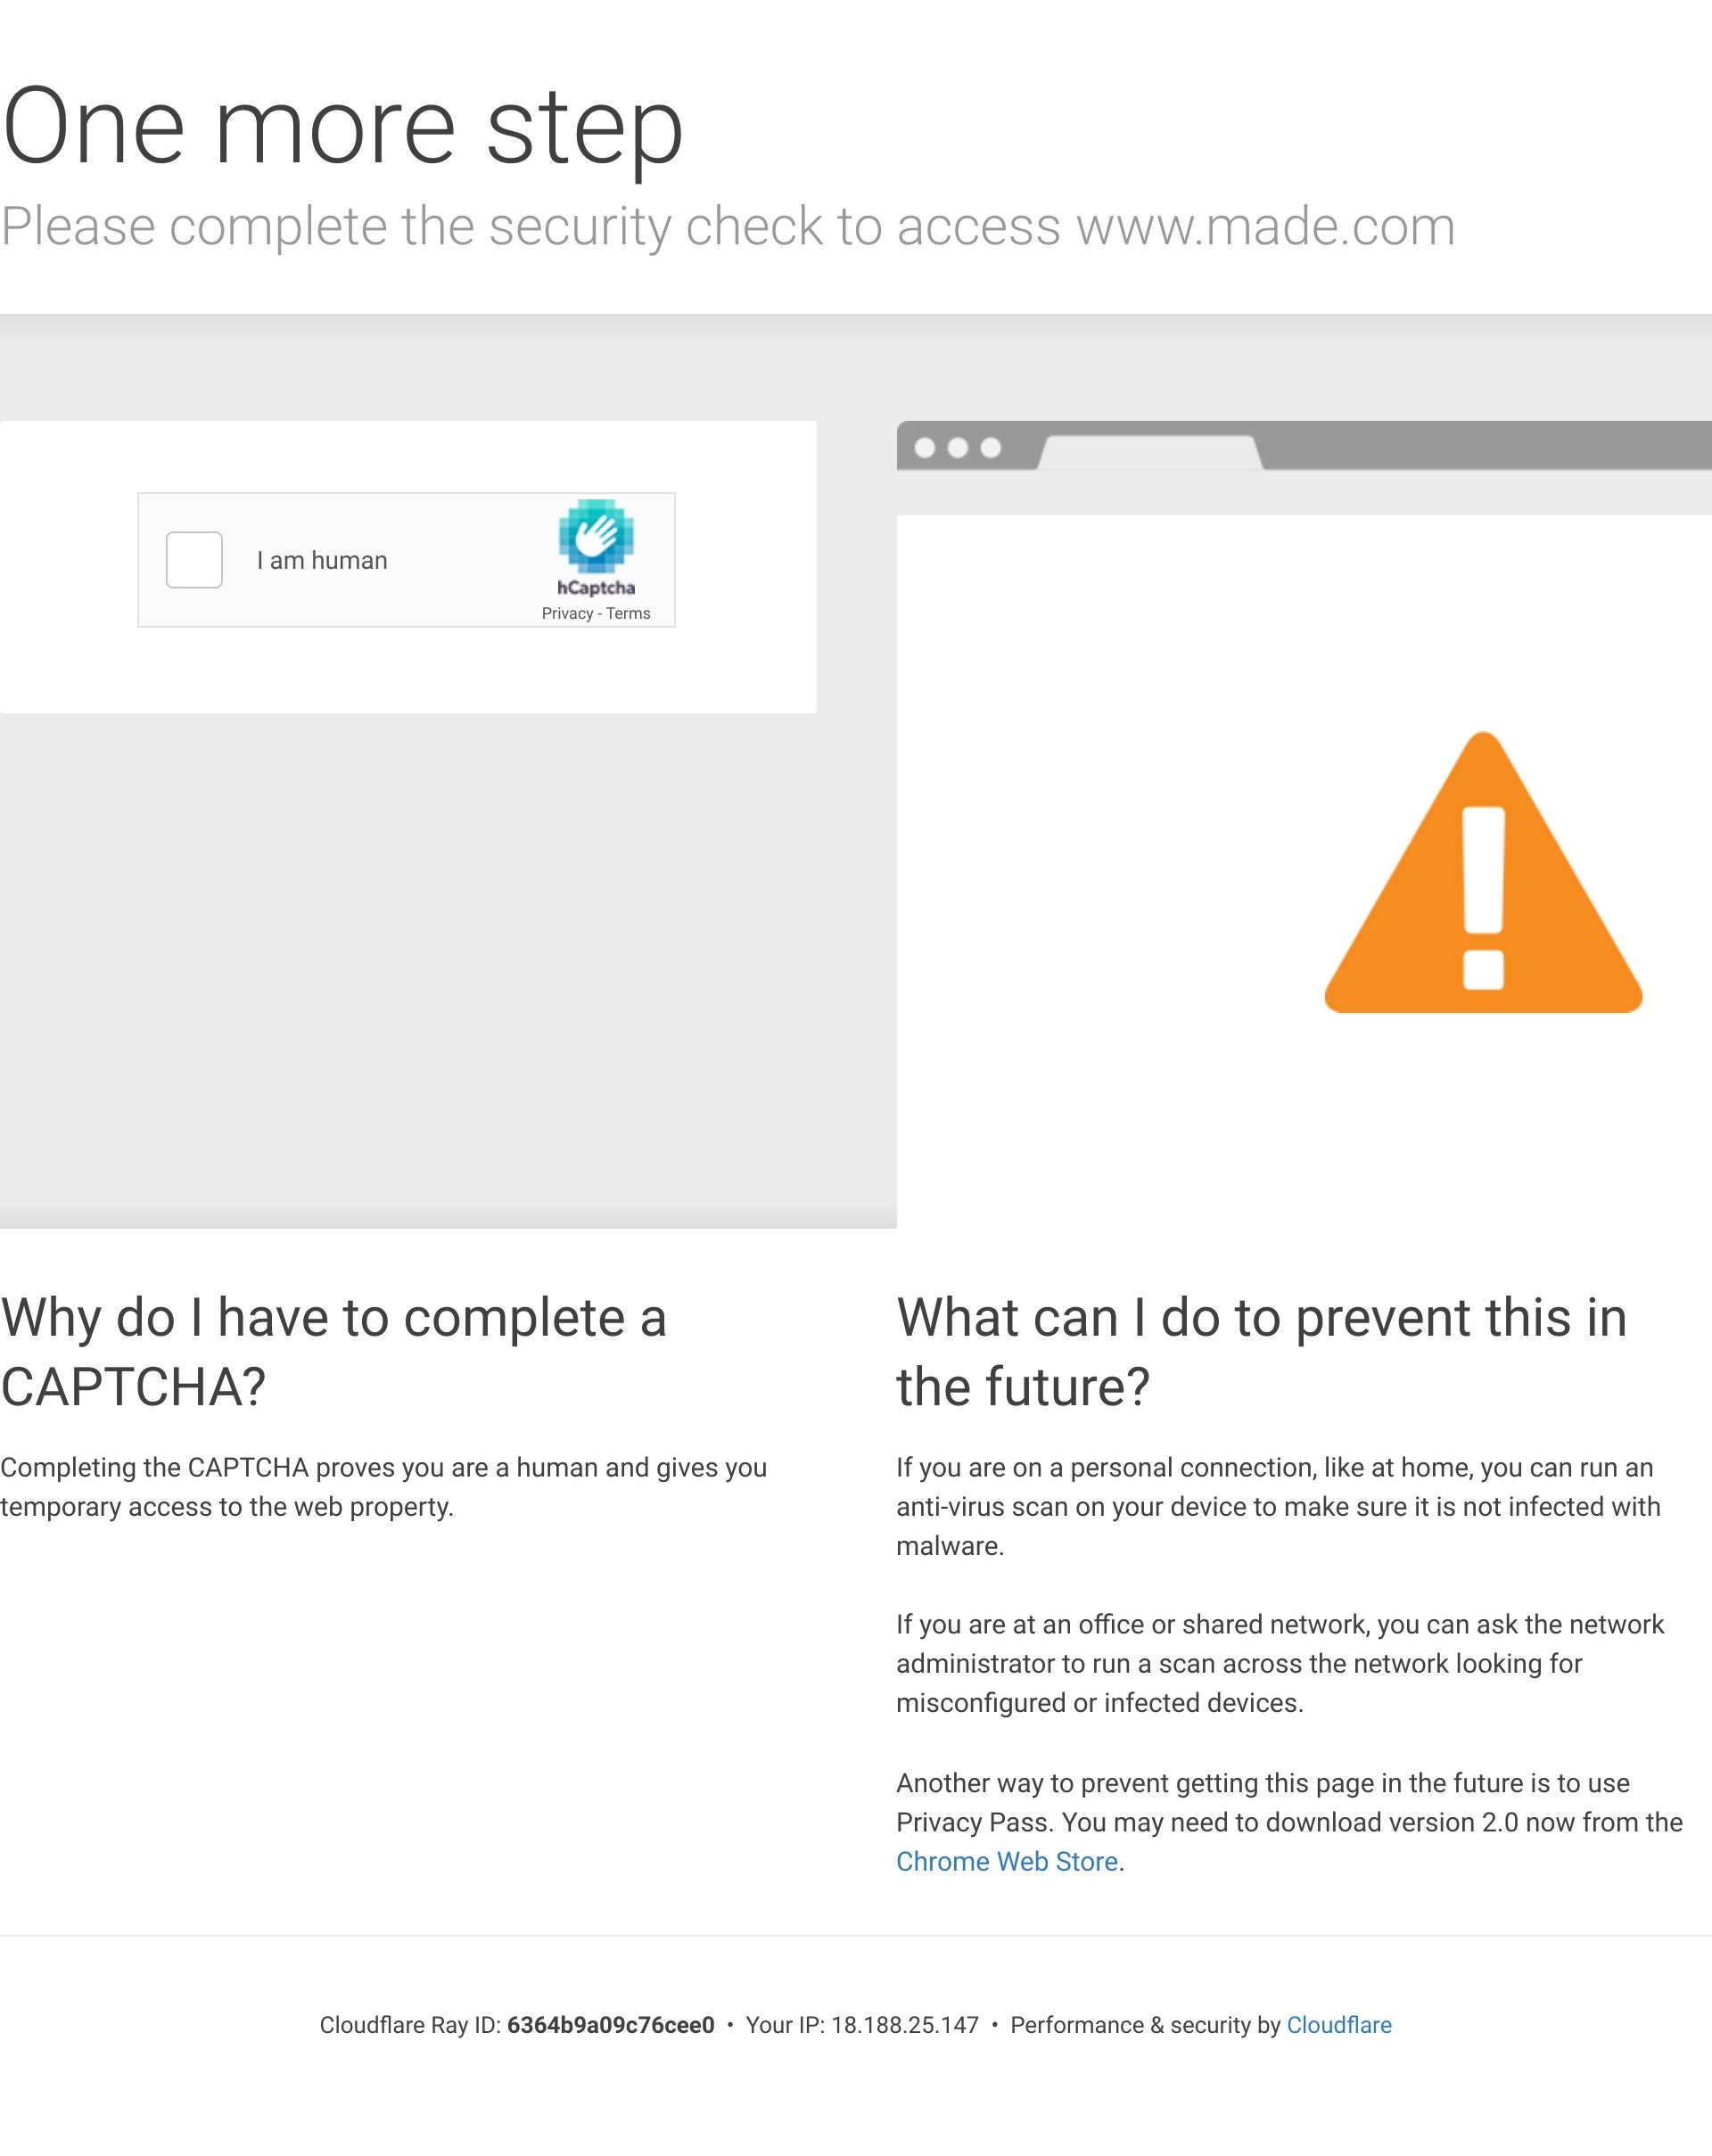Check the "I am human" checkbox

click(194, 560)
